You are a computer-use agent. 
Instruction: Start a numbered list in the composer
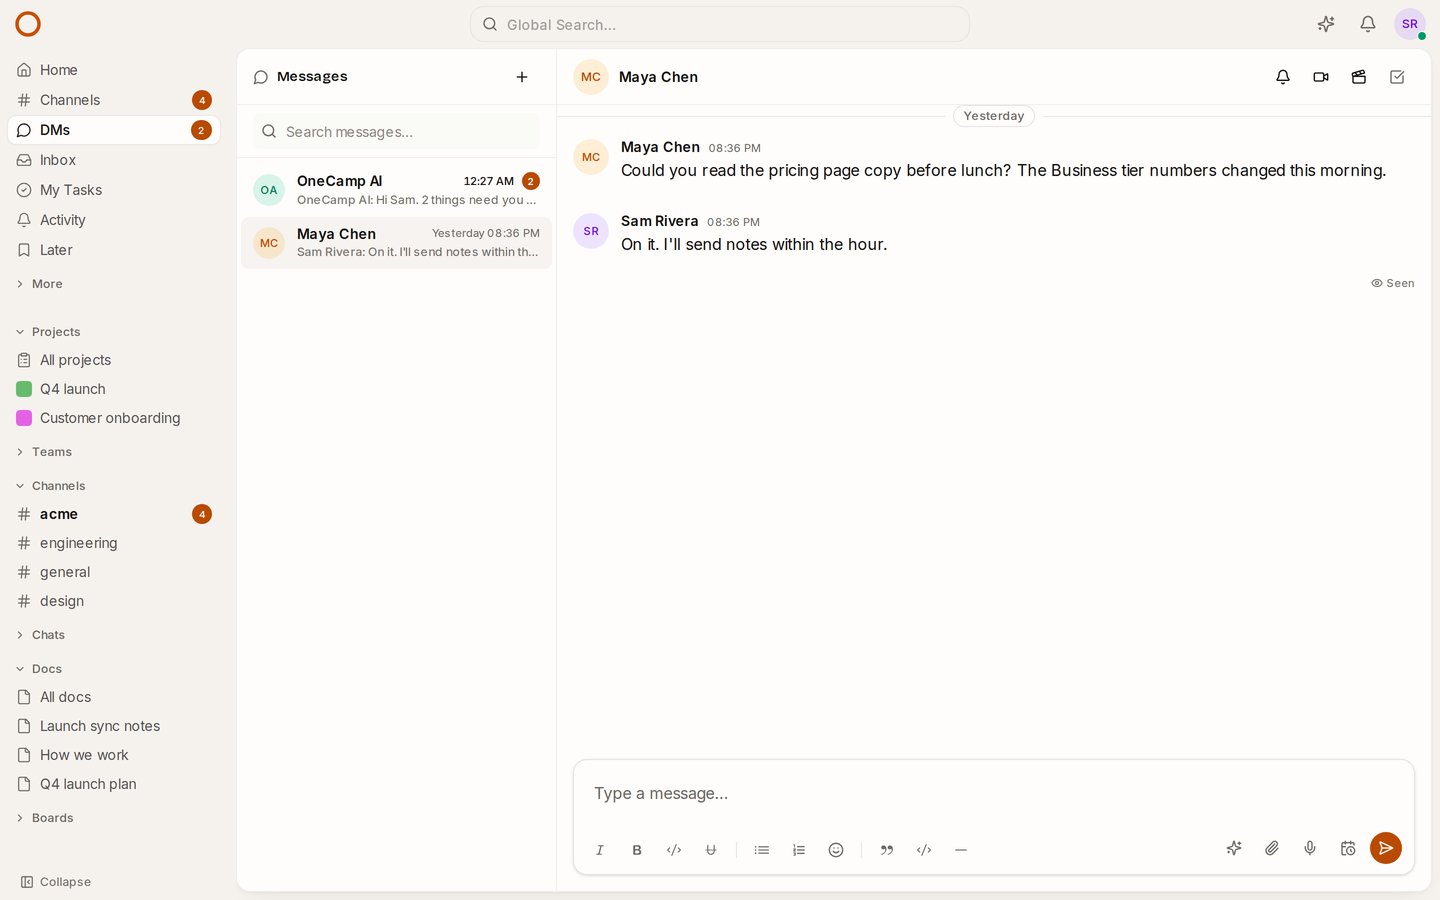[x=799, y=850]
